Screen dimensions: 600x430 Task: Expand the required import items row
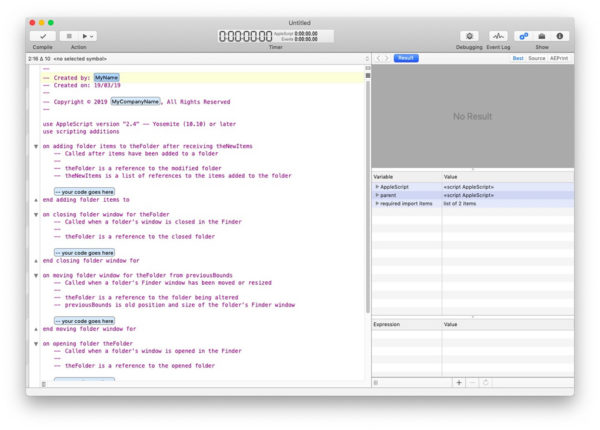pos(377,204)
